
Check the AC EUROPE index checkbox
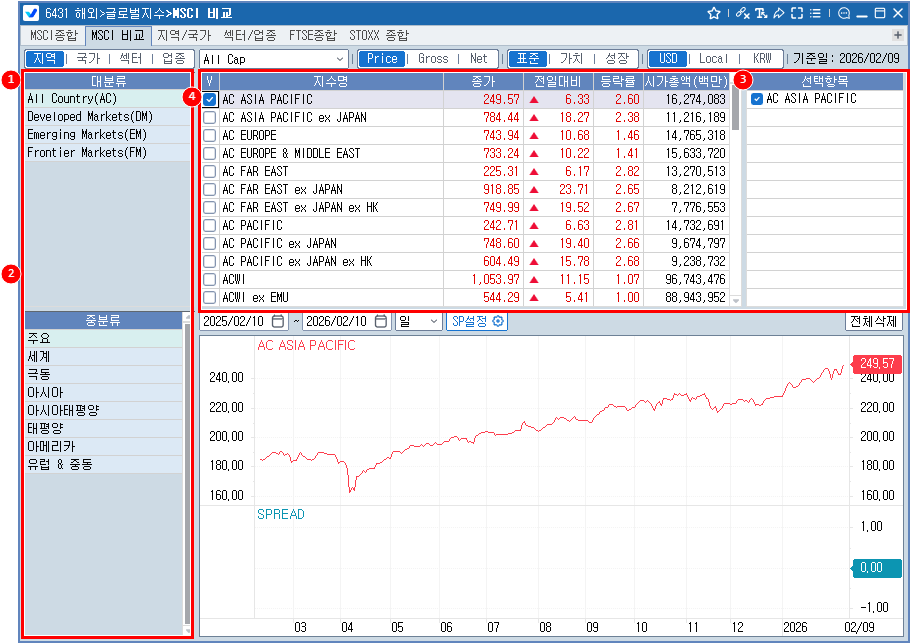coord(210,136)
